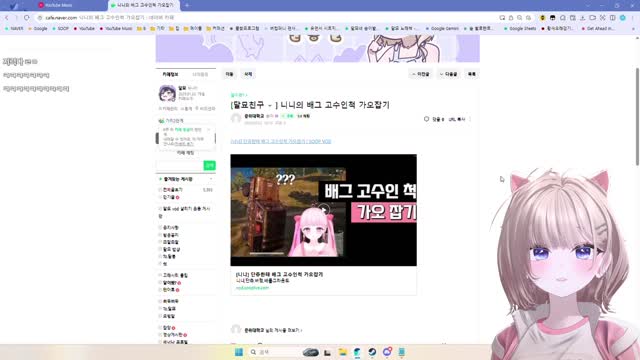
Task: Click the zoom magnifier icon in address bar
Action: pyautogui.click(x=520, y=18)
